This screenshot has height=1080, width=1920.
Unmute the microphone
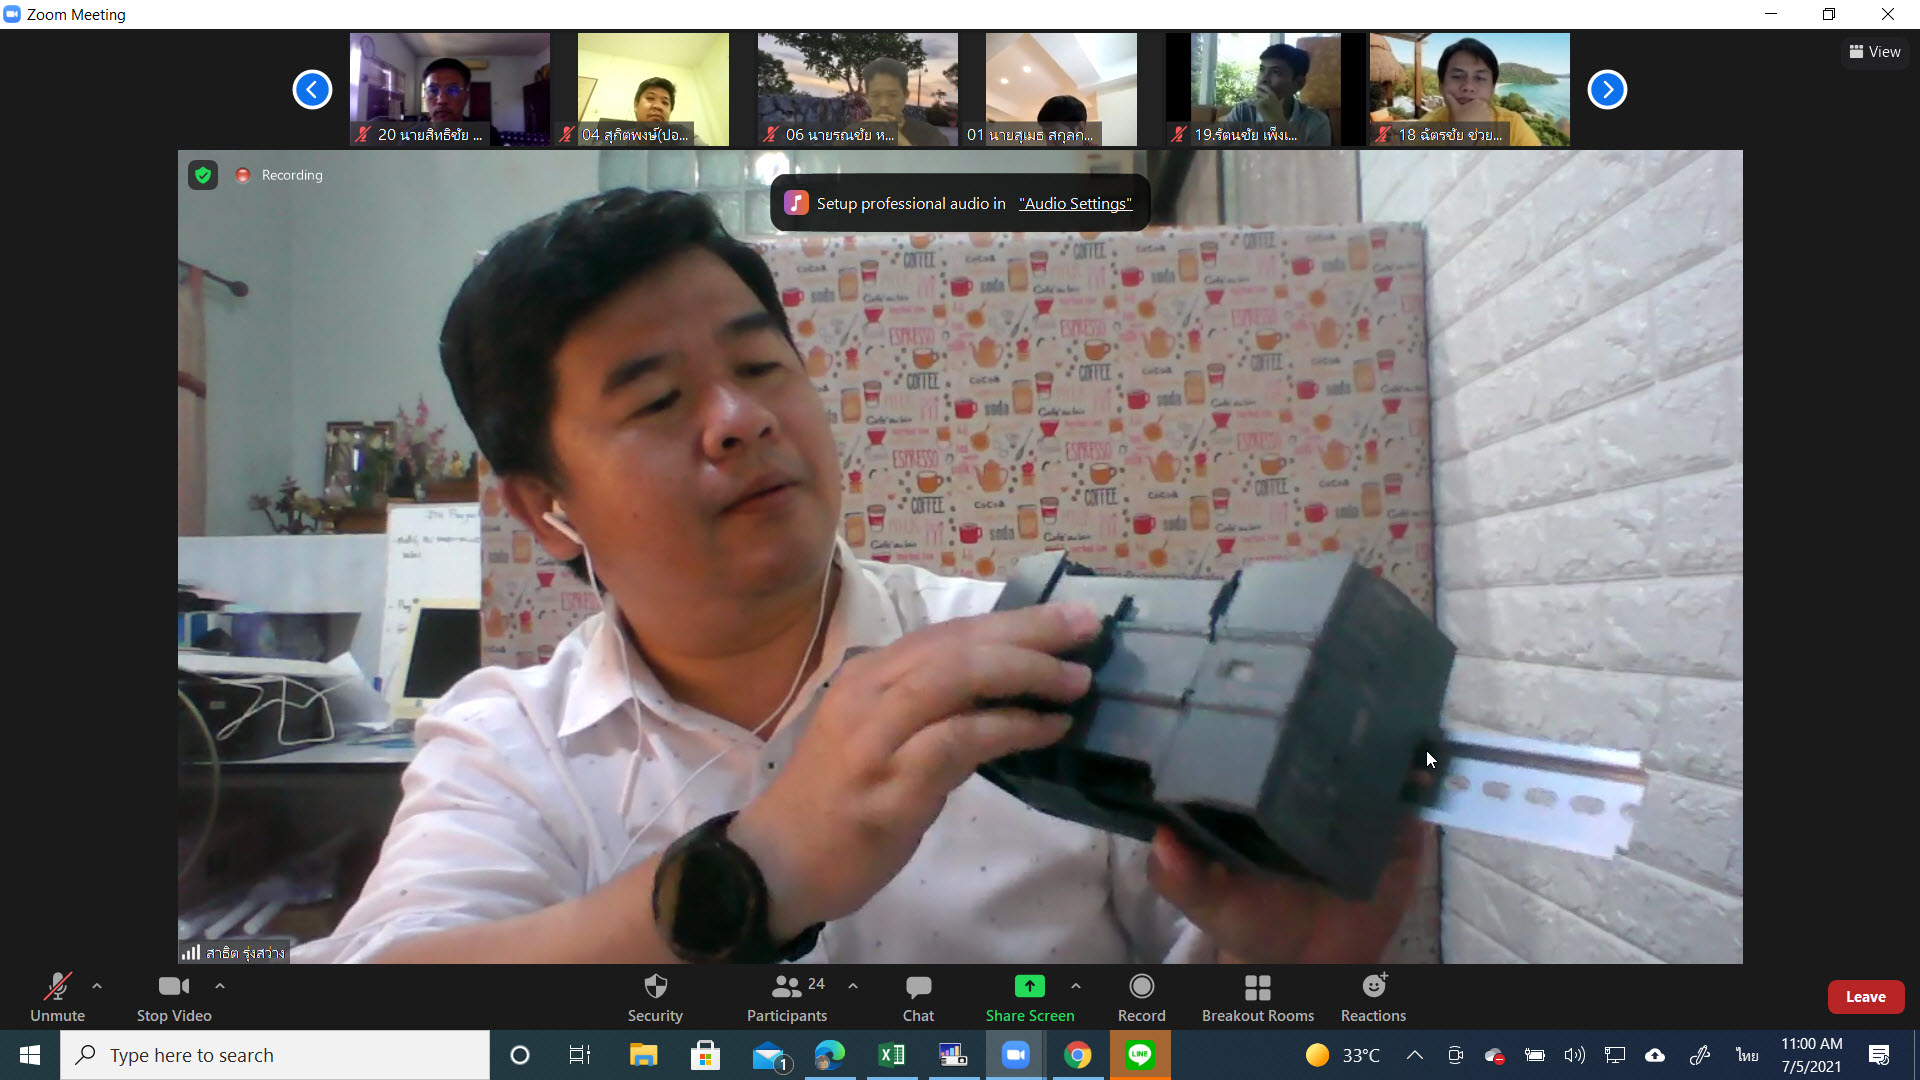pyautogui.click(x=57, y=997)
